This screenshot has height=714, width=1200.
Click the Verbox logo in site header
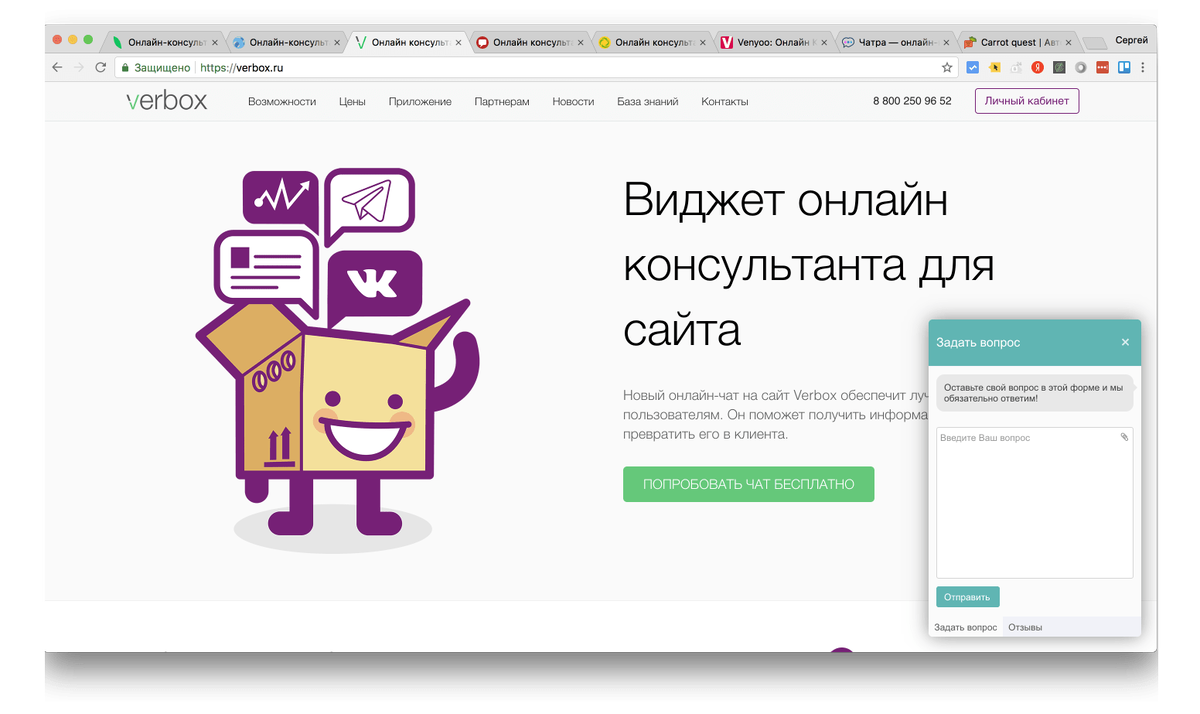pyautogui.click(x=167, y=101)
